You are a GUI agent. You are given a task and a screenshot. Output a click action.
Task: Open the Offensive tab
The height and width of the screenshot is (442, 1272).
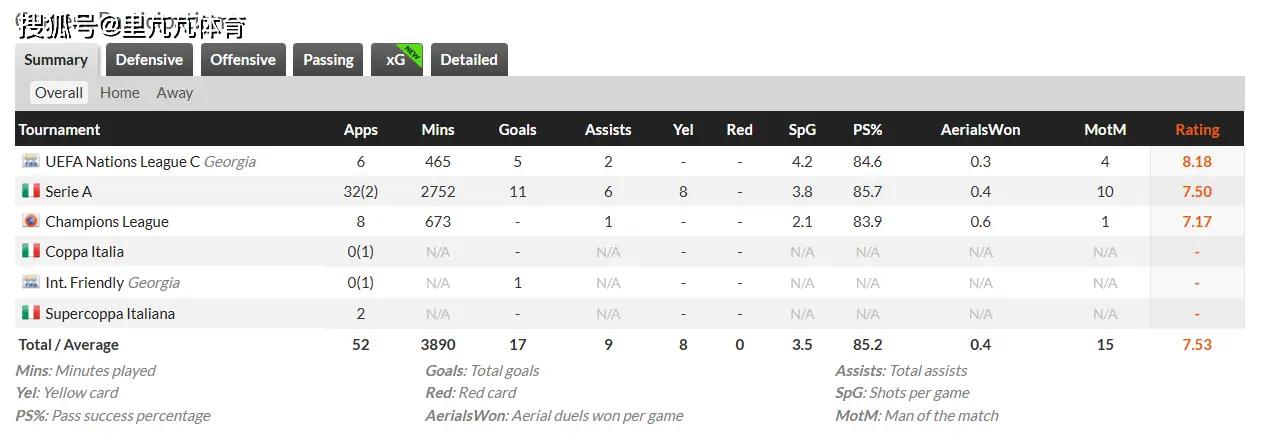243,60
